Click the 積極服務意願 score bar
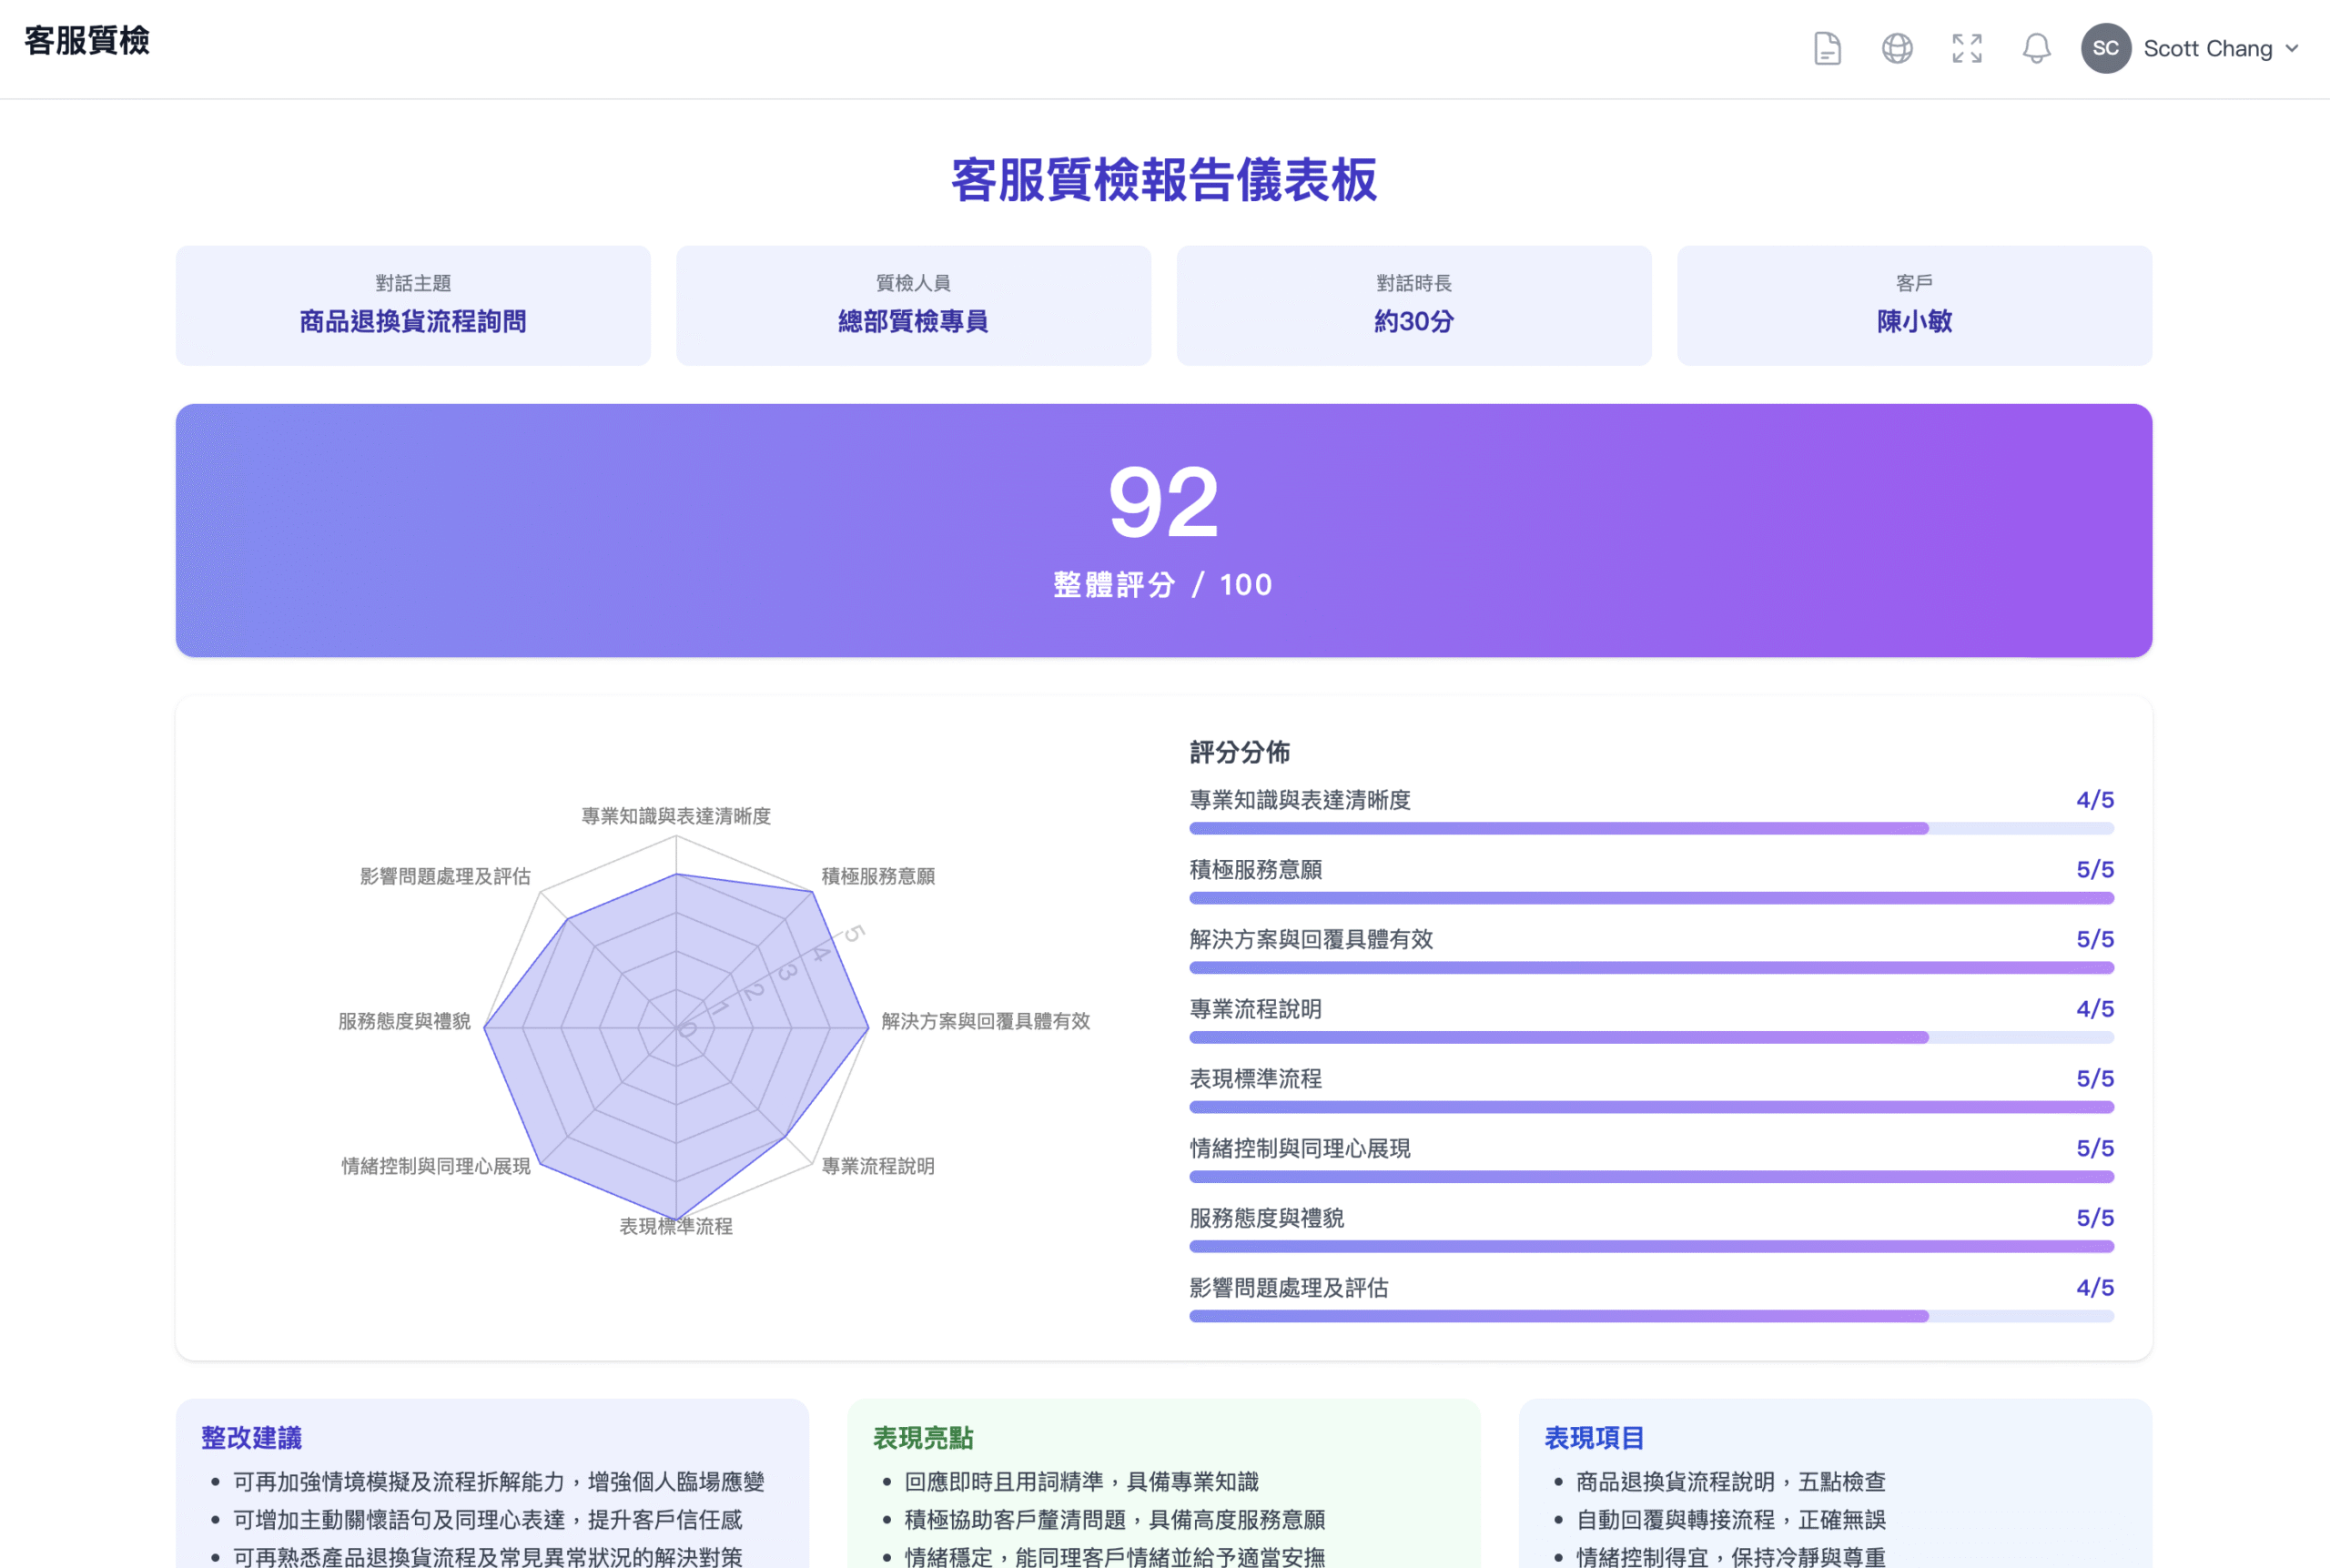This screenshot has width=2330, height=1568. pyautogui.click(x=1650, y=898)
